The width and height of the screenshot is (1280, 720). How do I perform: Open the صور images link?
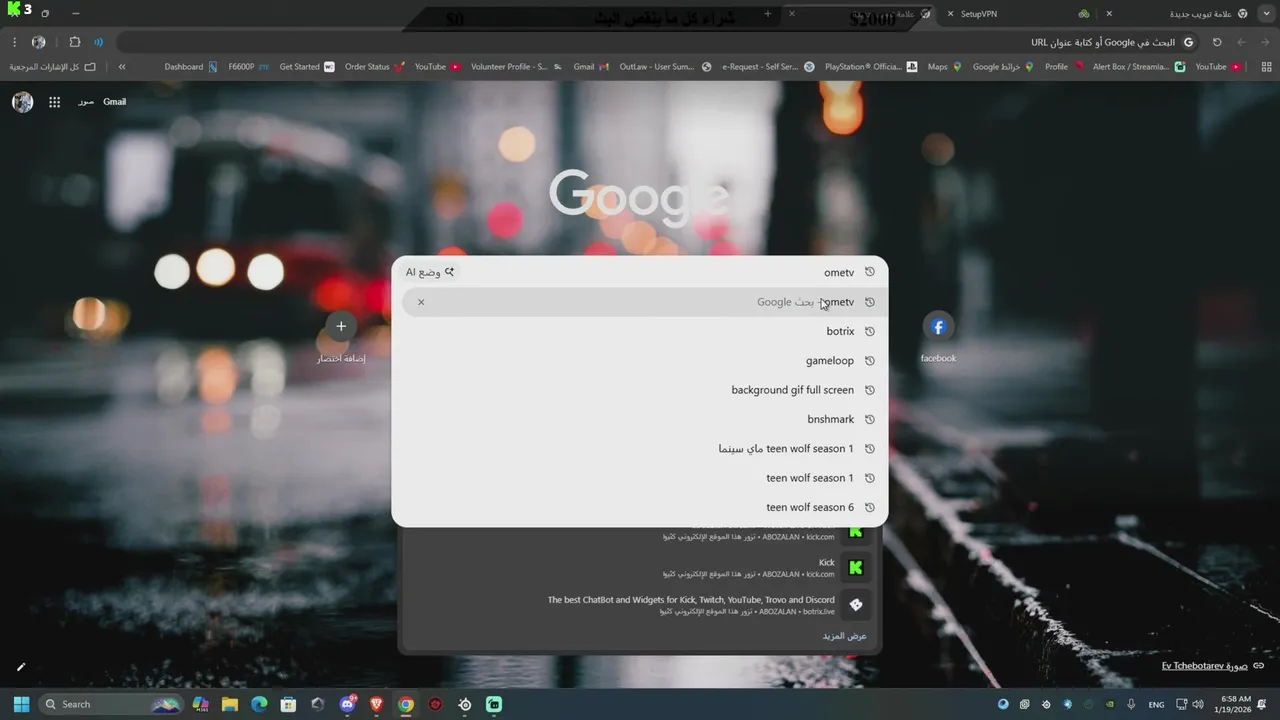pos(86,102)
